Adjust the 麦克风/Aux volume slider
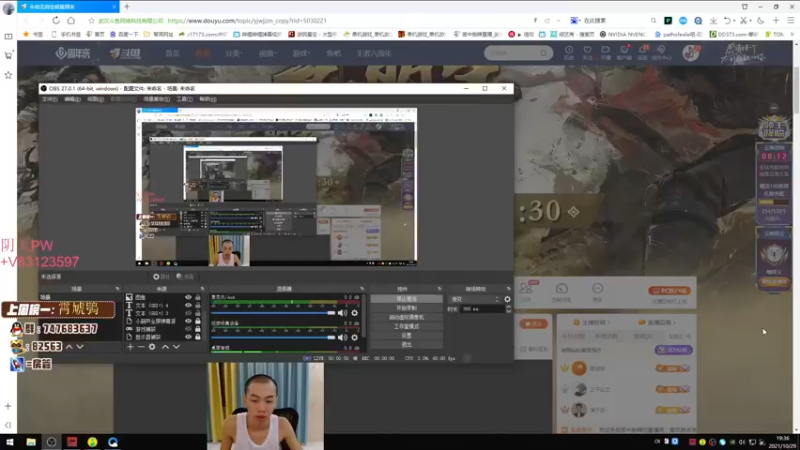The height and width of the screenshot is (450, 800). point(273,313)
